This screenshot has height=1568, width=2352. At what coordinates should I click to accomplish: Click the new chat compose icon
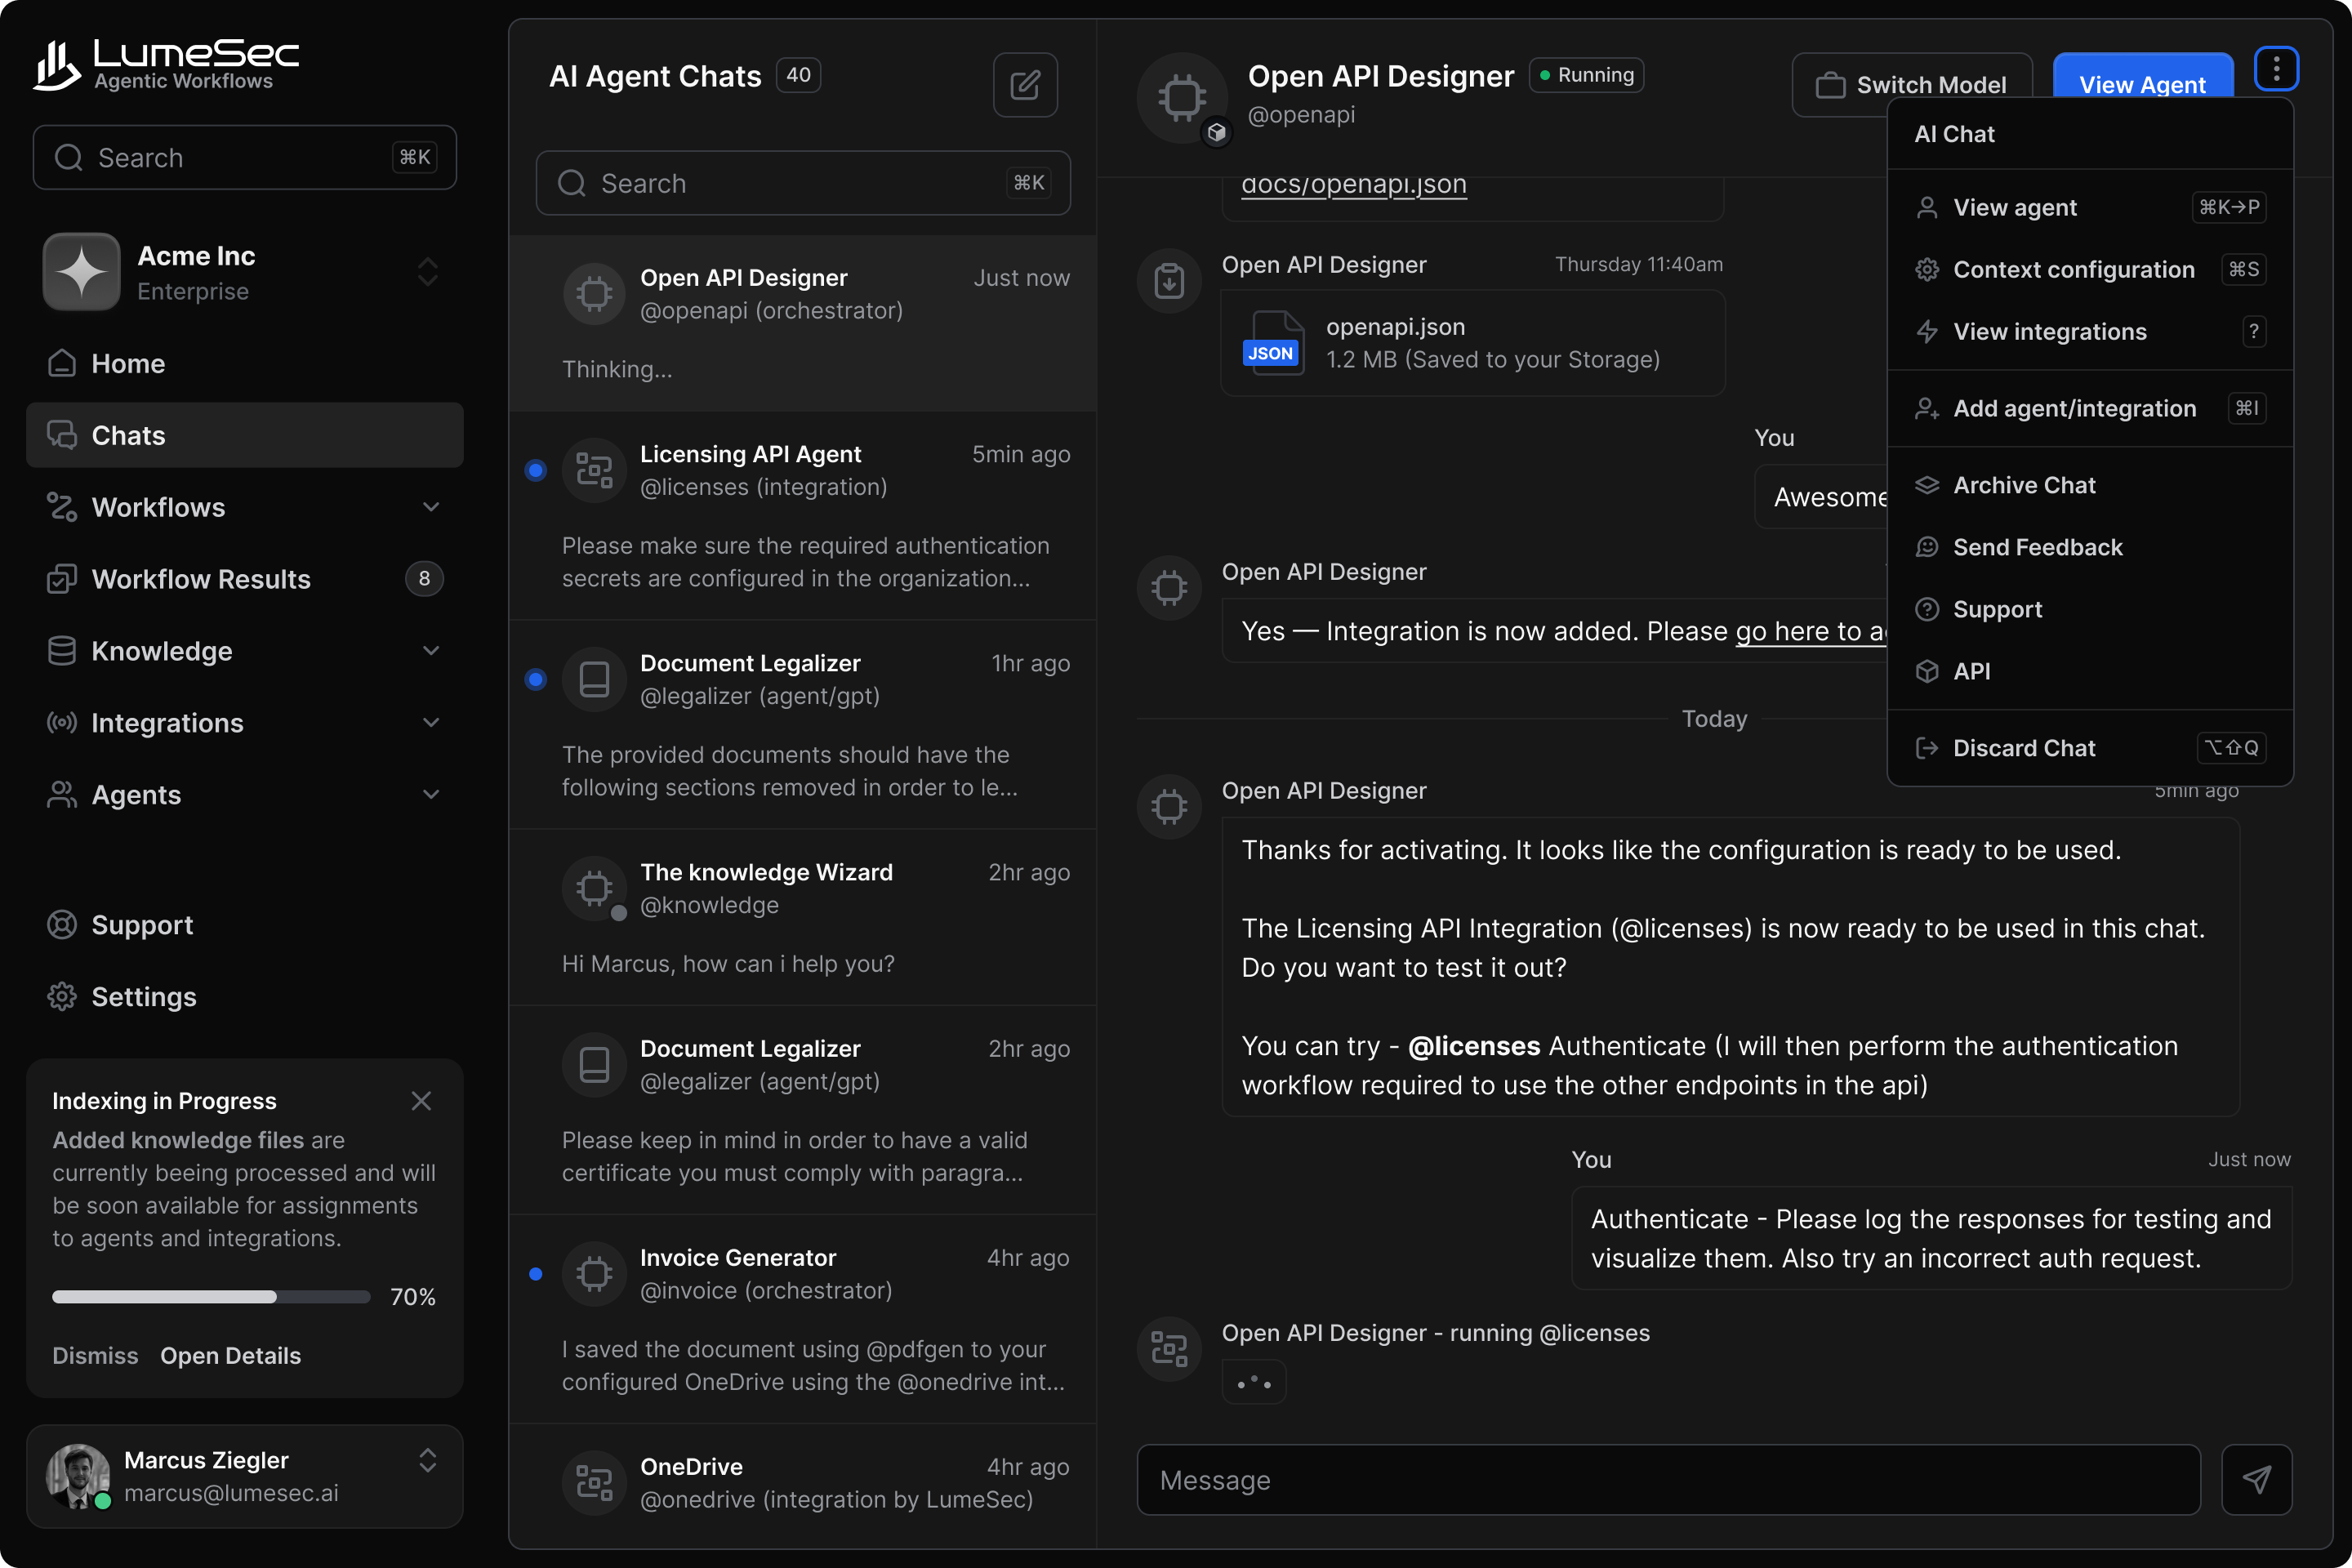[1025, 85]
